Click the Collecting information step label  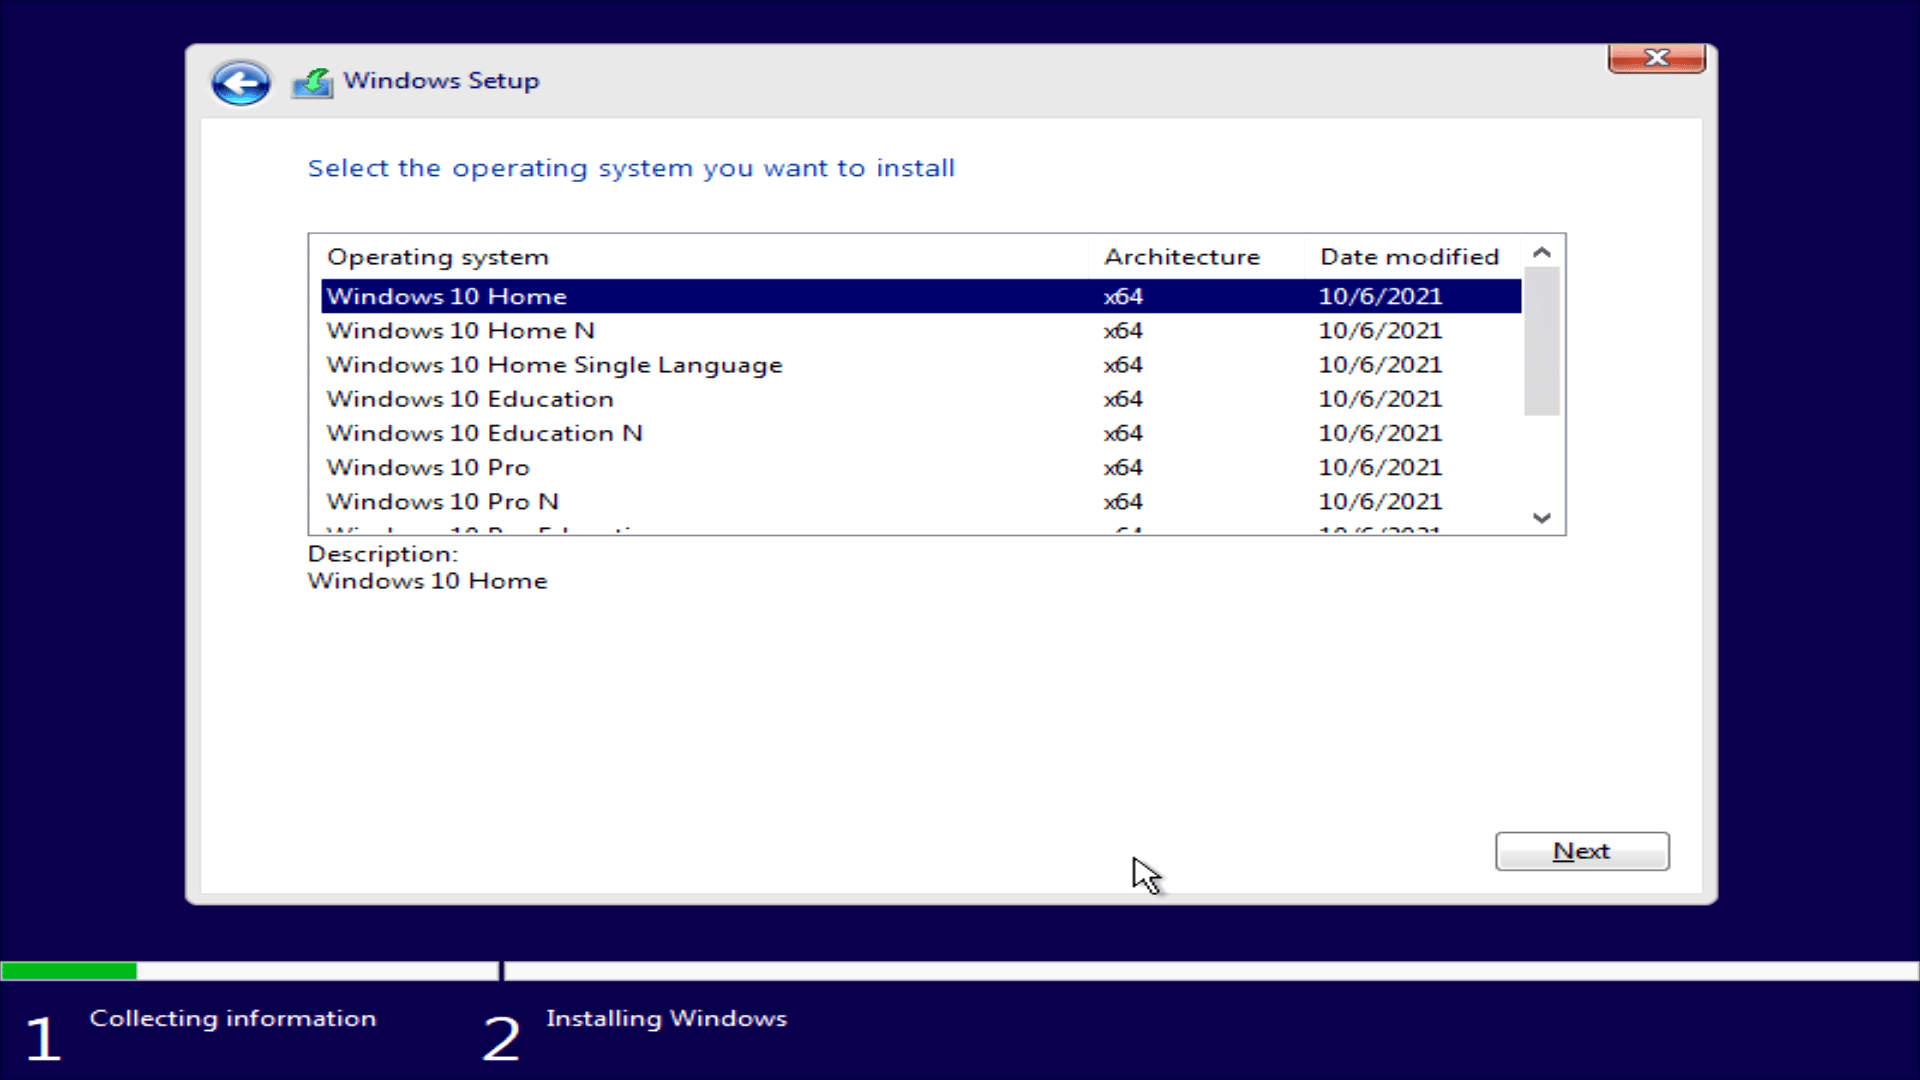pyautogui.click(x=233, y=1018)
